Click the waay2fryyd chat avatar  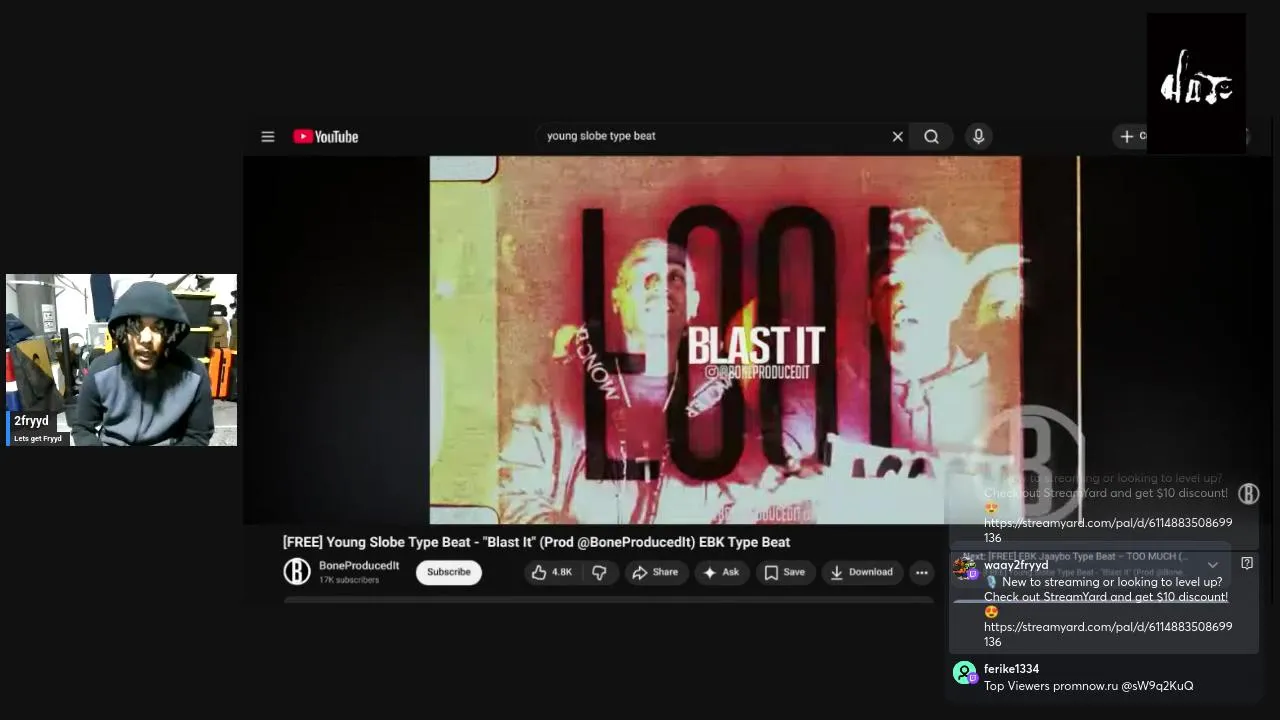tap(965, 569)
